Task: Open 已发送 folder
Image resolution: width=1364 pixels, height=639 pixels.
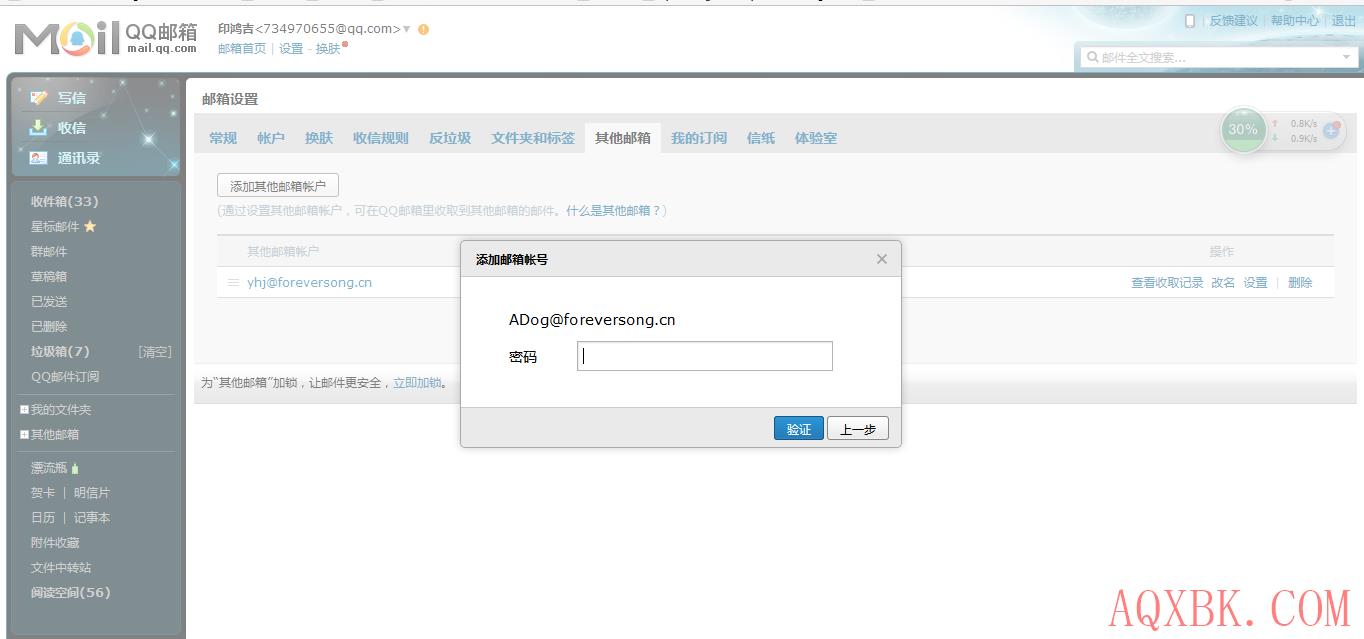Action: 49,301
